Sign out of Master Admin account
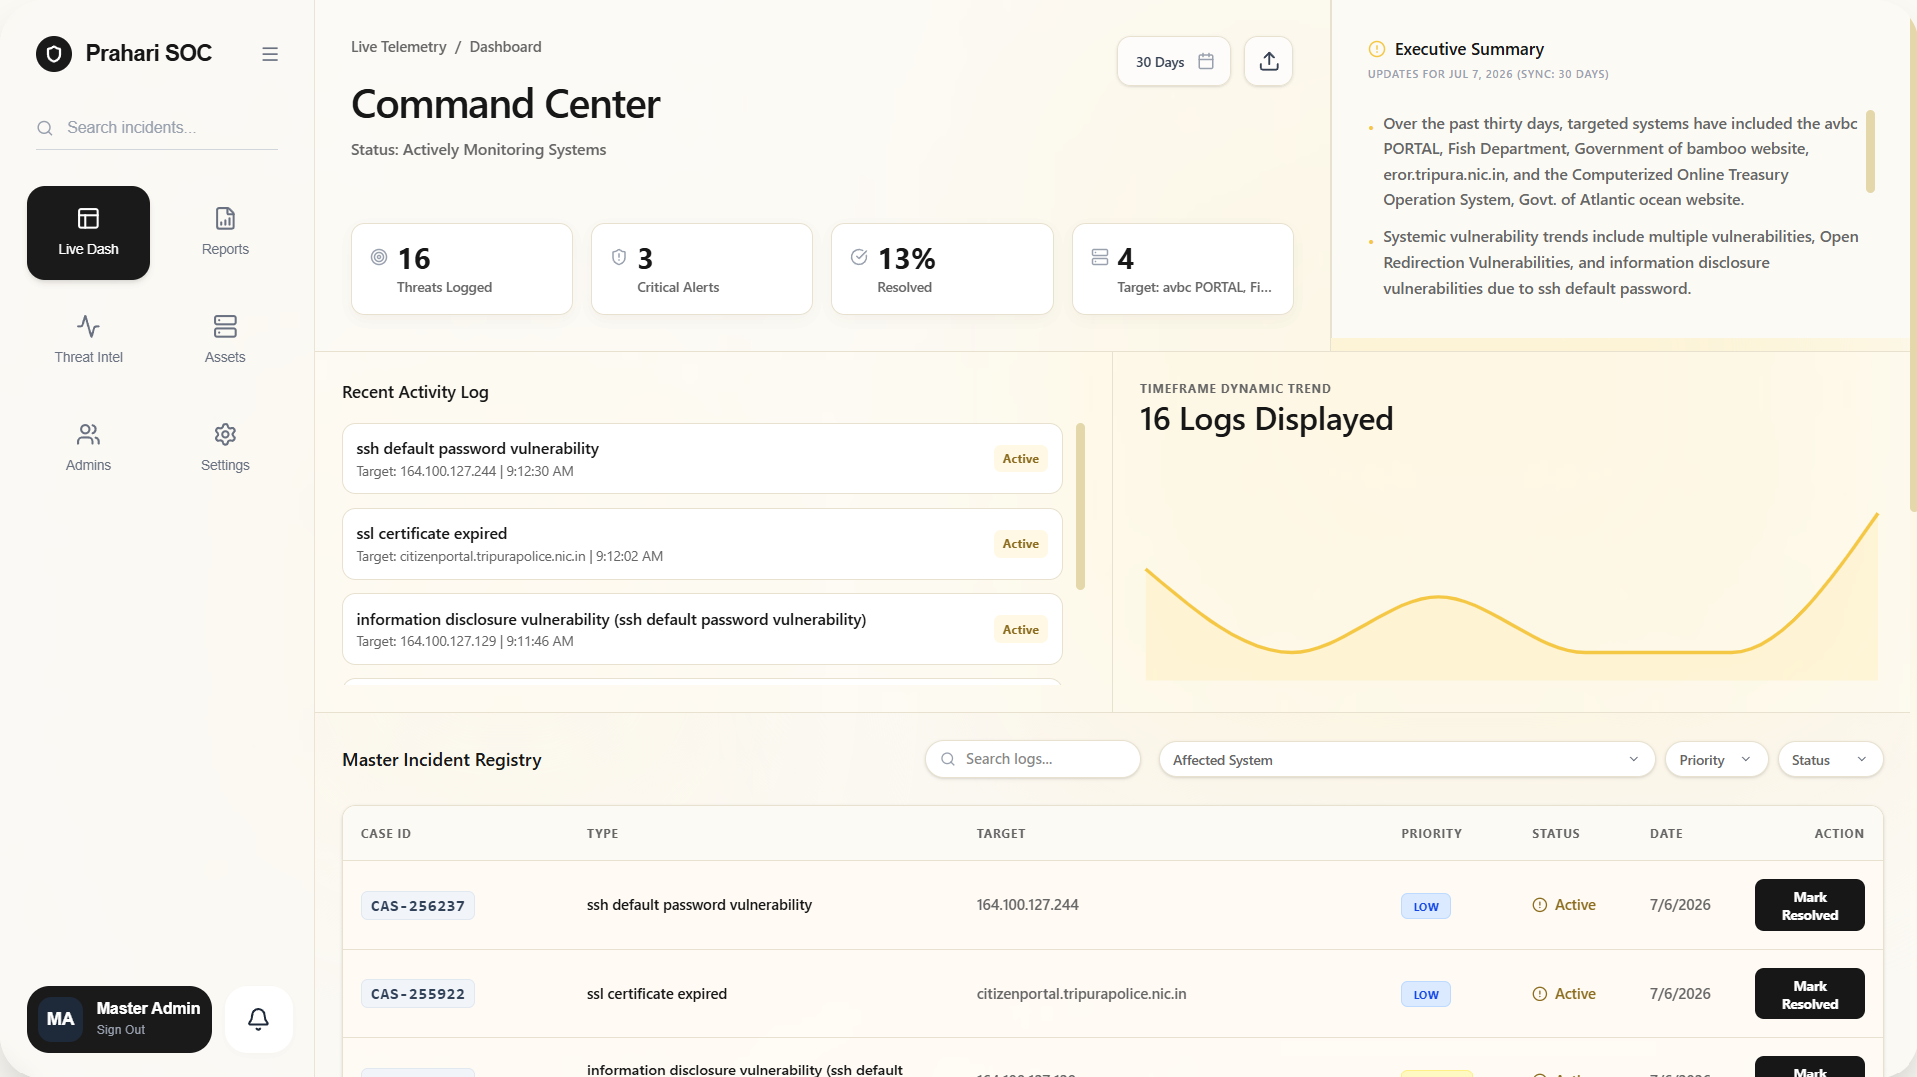1917x1077 pixels. coord(121,1030)
